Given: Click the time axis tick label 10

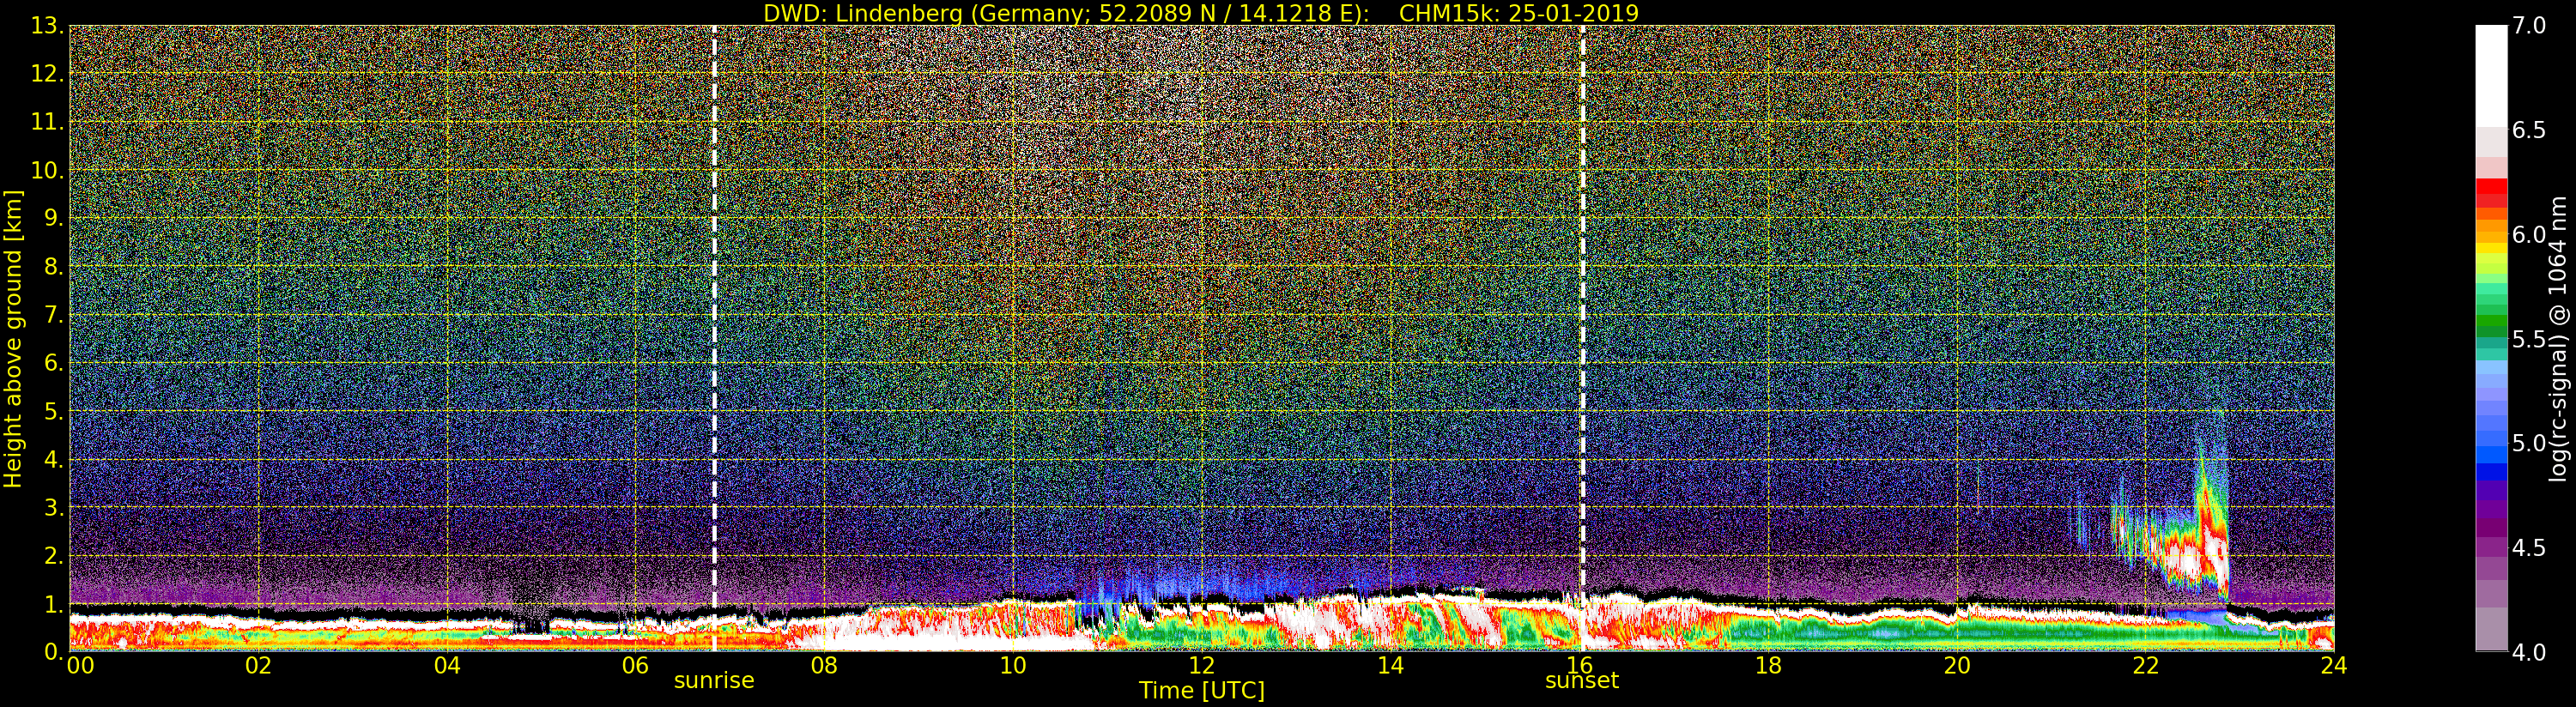Looking at the screenshot, I should pyautogui.click(x=1013, y=665).
